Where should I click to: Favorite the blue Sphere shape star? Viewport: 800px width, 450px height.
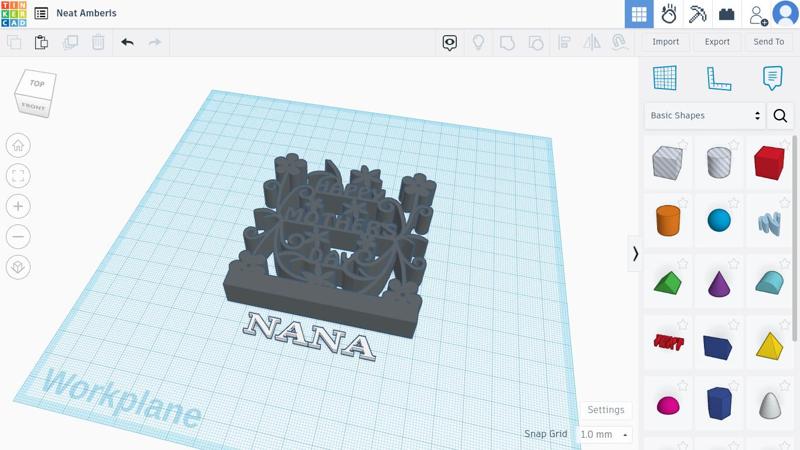[x=734, y=203]
